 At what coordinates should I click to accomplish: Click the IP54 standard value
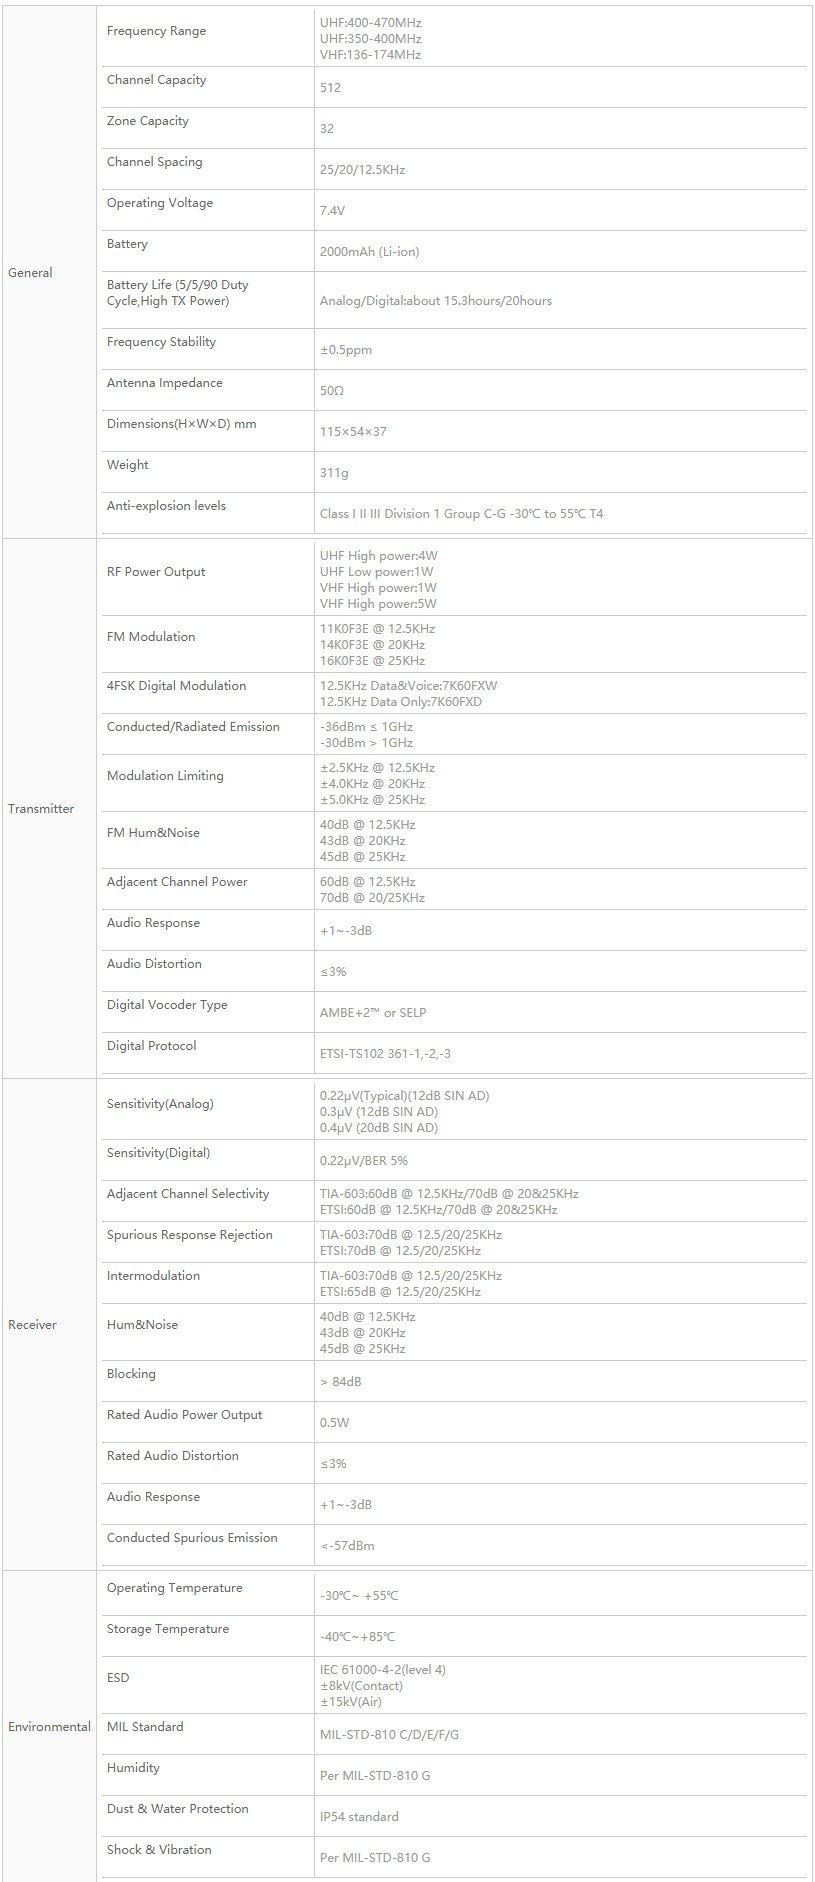tap(359, 1816)
